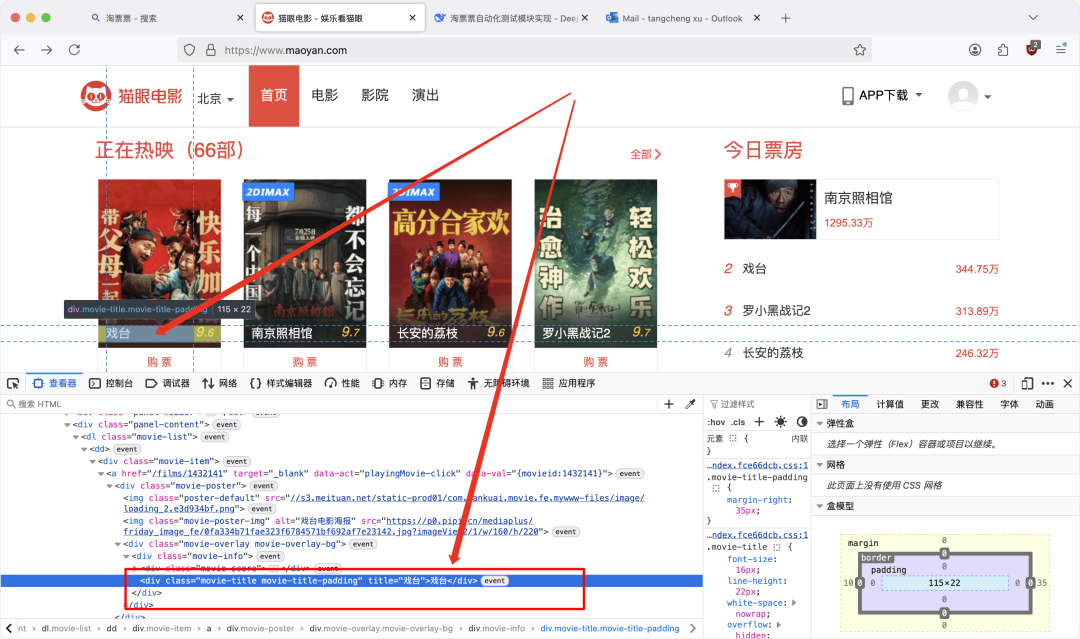
Task: Select the element picker tool in DevTools
Action: pos(13,383)
